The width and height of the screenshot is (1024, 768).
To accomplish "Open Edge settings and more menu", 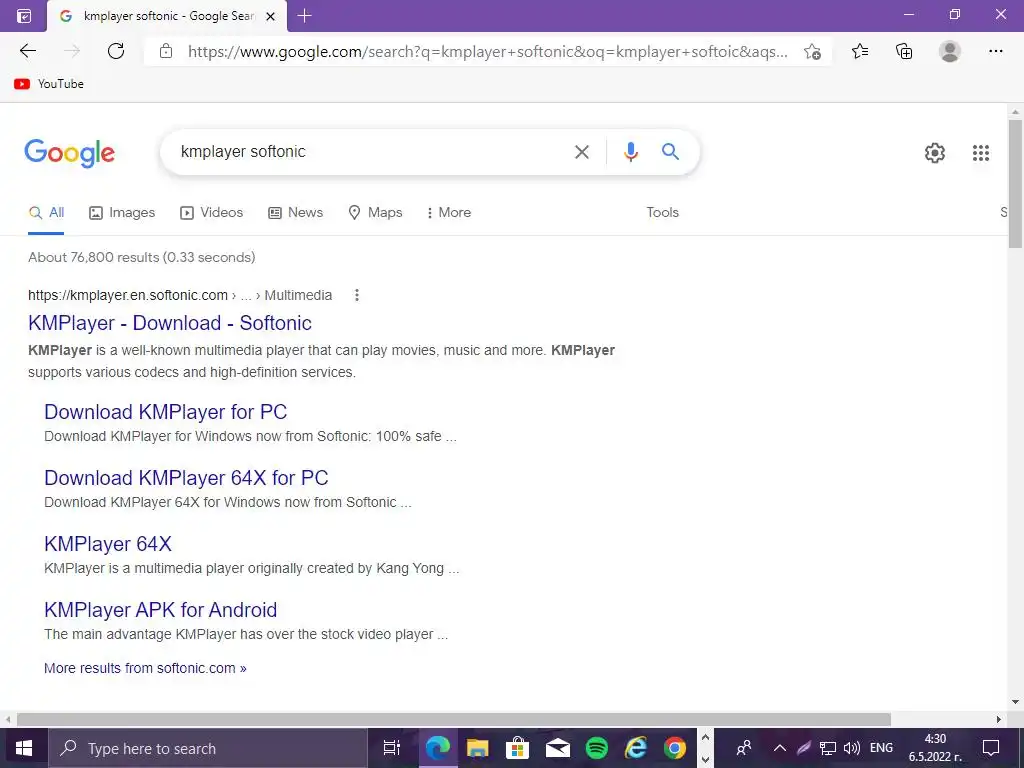I will point(995,51).
